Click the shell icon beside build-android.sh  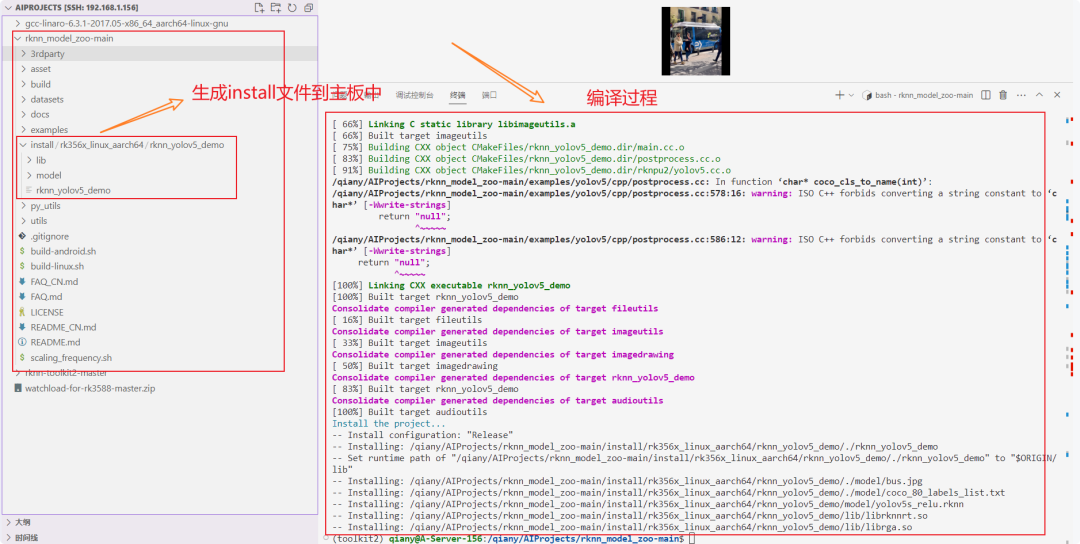23,251
